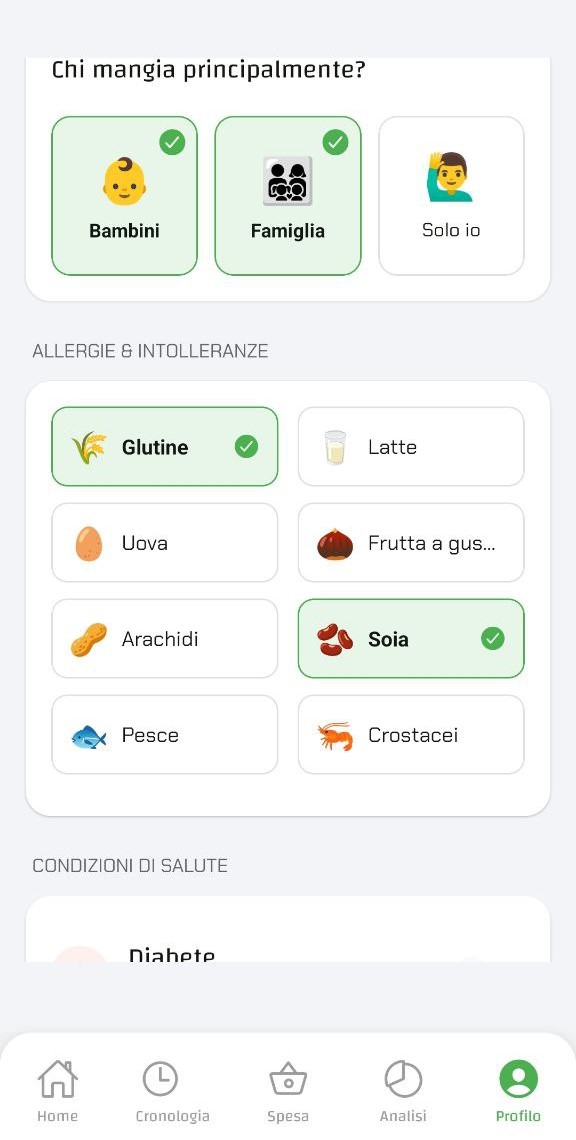Click the peanut icon on Arachidi
Screen dimensions: 576x1140
tap(88, 638)
